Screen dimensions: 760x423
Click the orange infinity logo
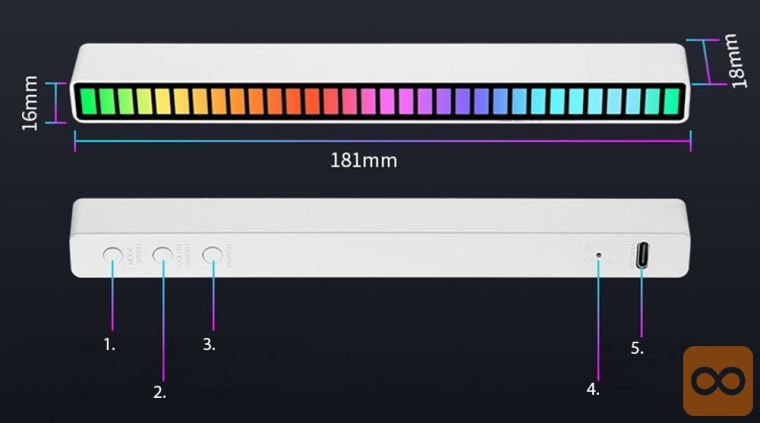pyautogui.click(x=717, y=380)
